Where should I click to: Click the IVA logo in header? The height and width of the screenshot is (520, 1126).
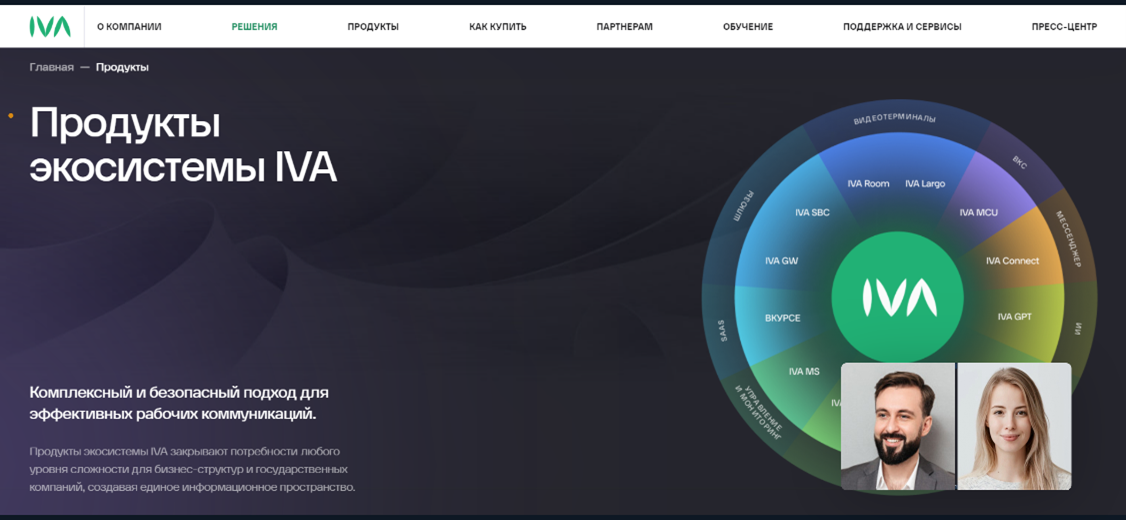coord(50,27)
